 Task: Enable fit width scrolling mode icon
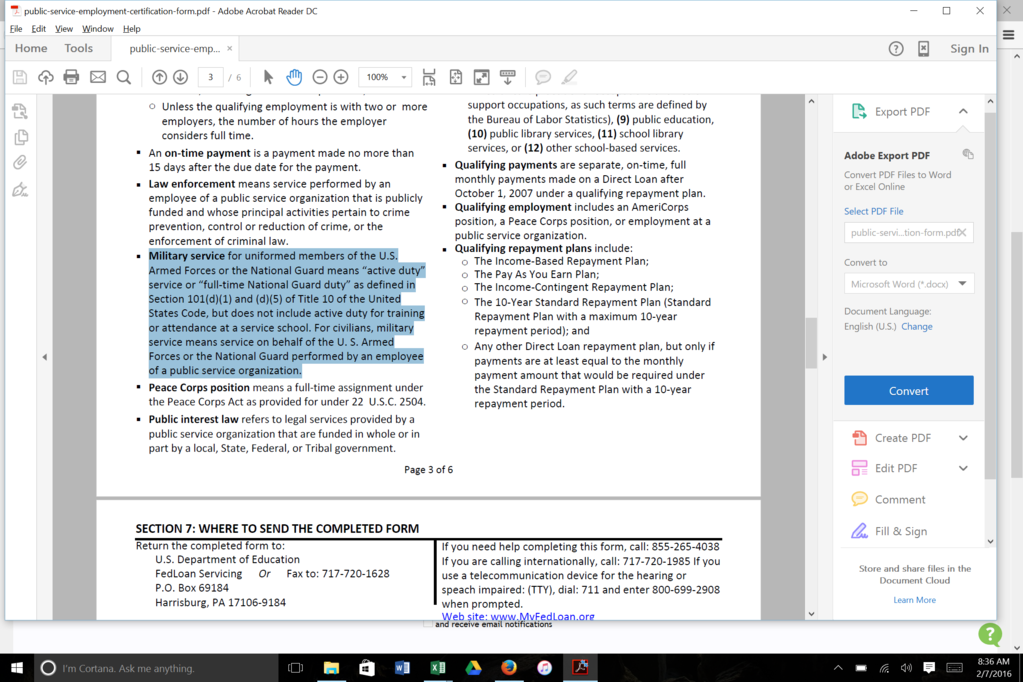pos(429,77)
